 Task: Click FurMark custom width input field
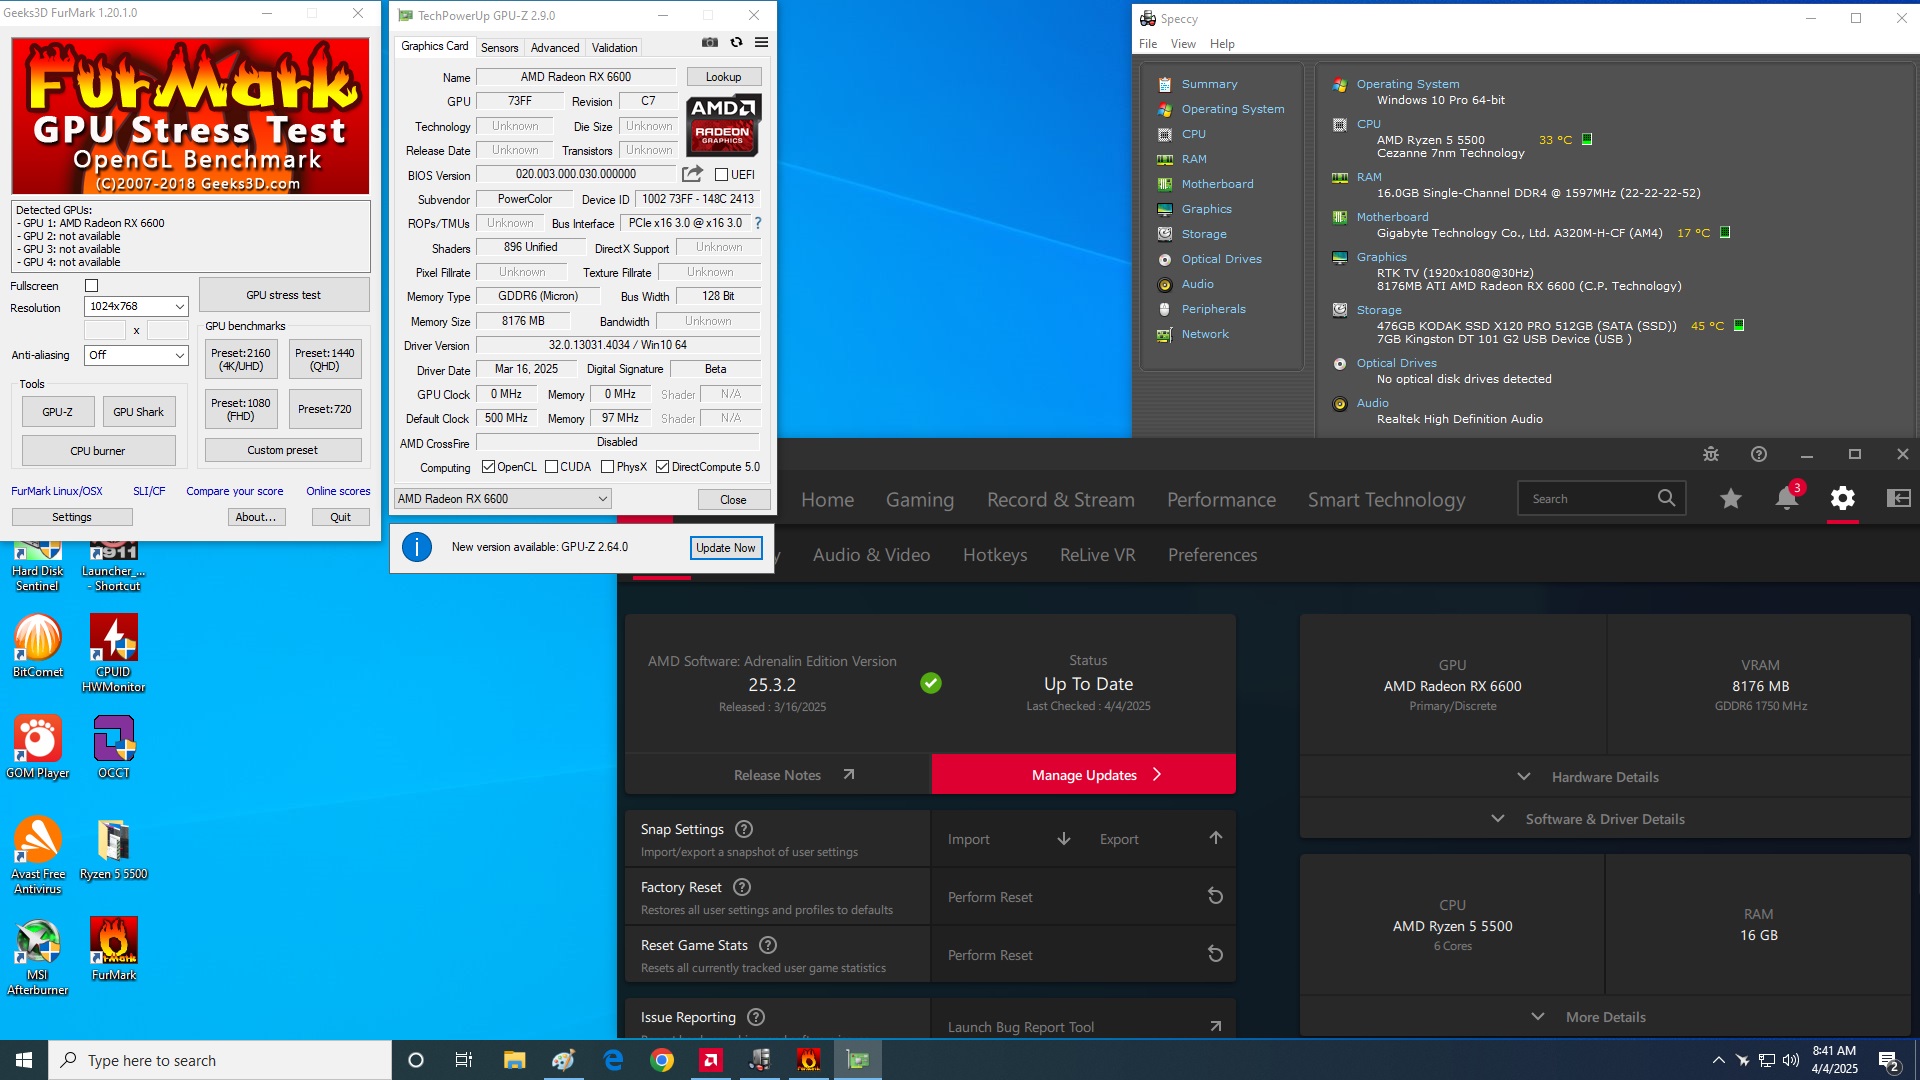pos(105,330)
